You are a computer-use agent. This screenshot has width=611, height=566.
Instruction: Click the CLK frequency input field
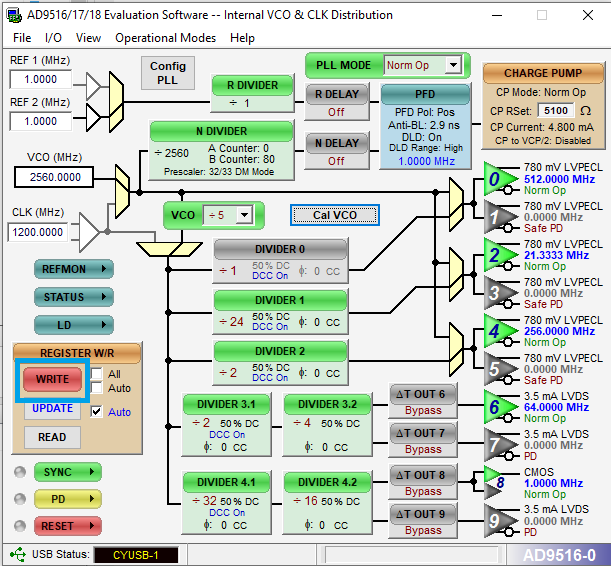[37, 232]
